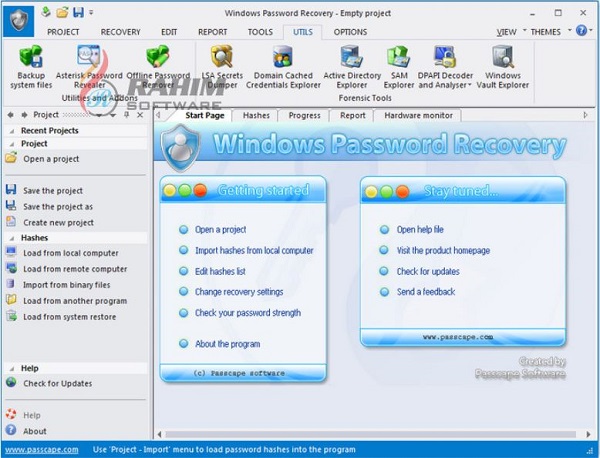Screen dimensions: 600x458
Task: Click the shield application button
Action: (18, 21)
